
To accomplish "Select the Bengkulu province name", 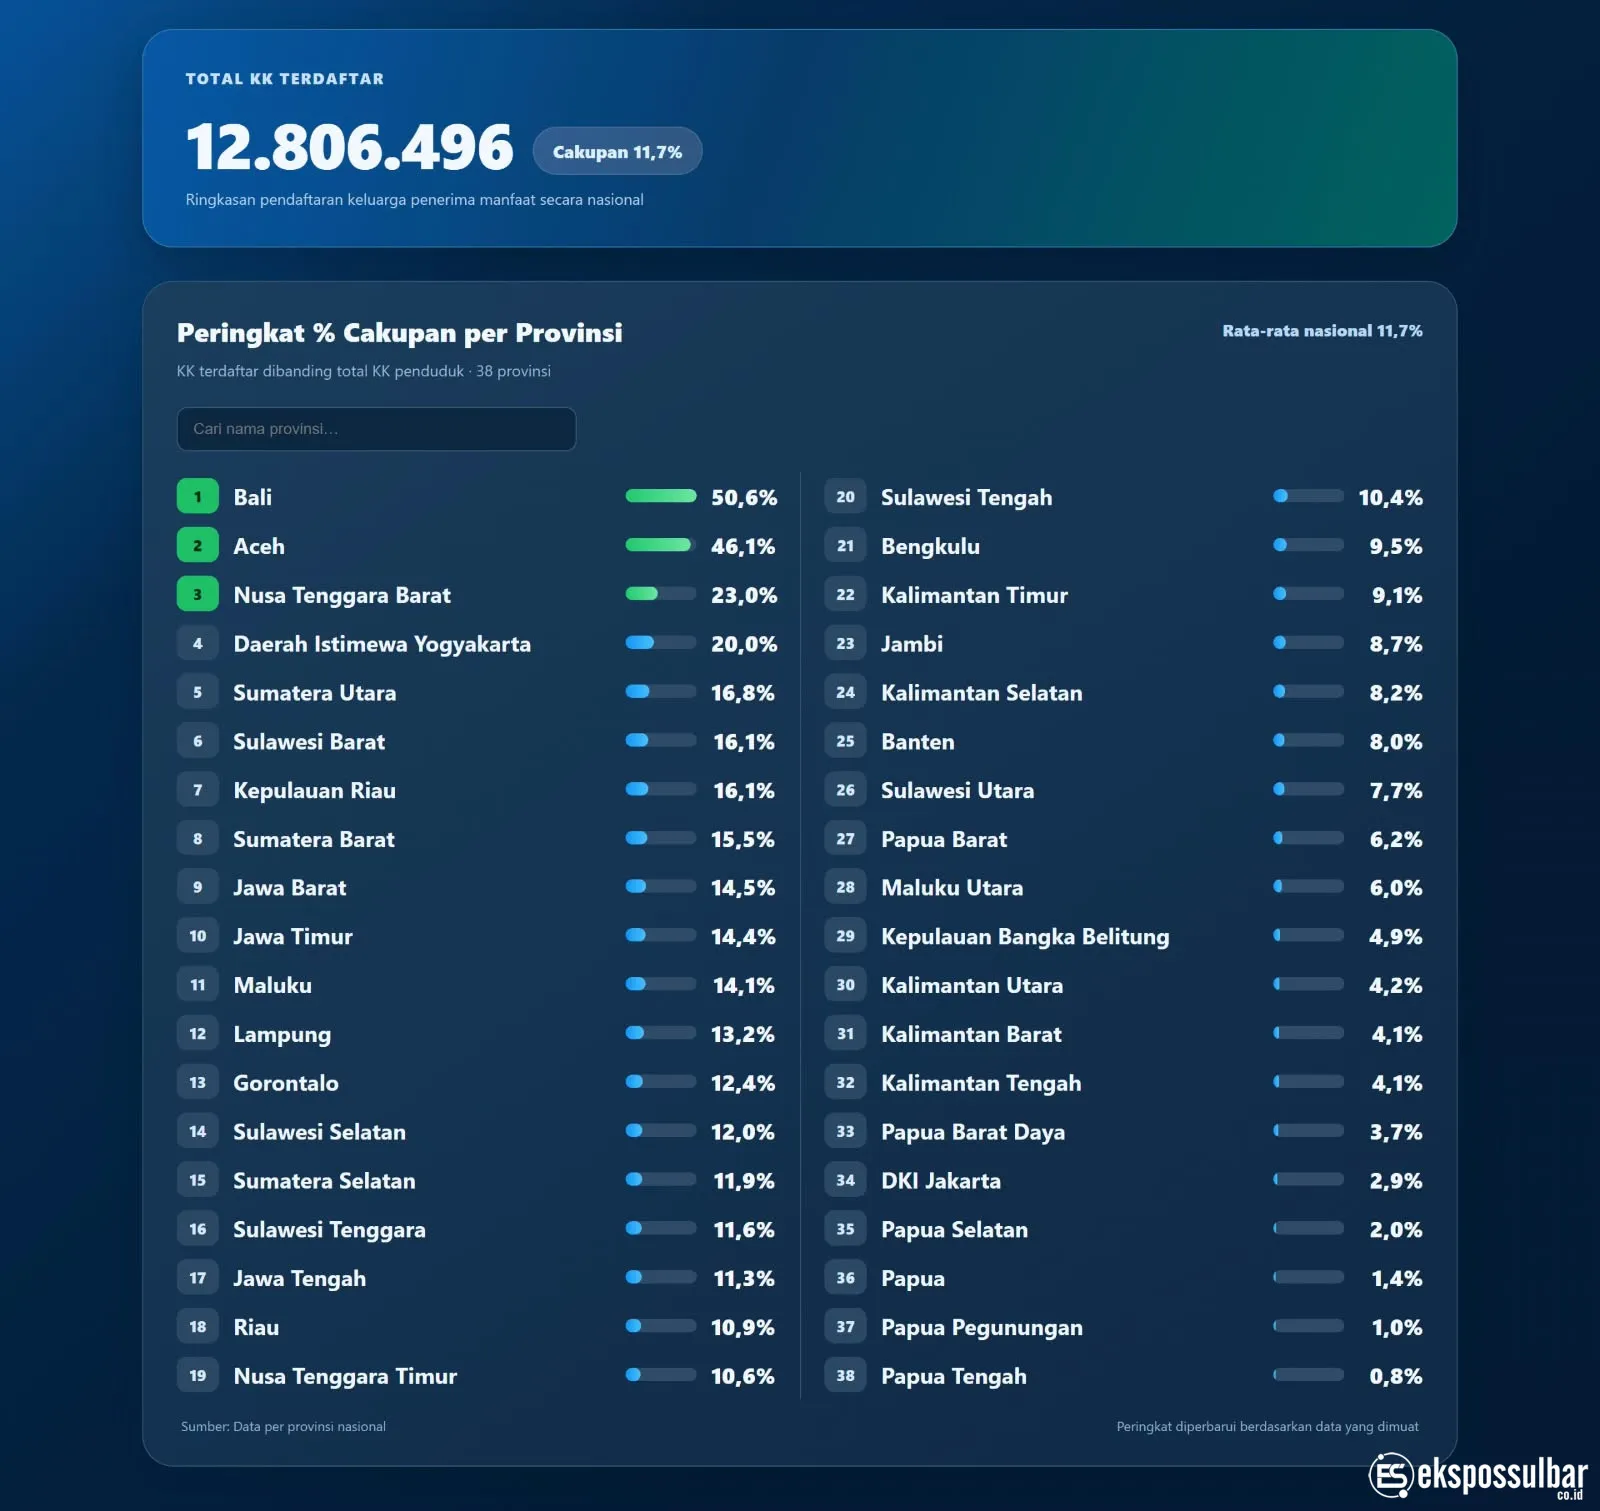I will click(x=930, y=546).
